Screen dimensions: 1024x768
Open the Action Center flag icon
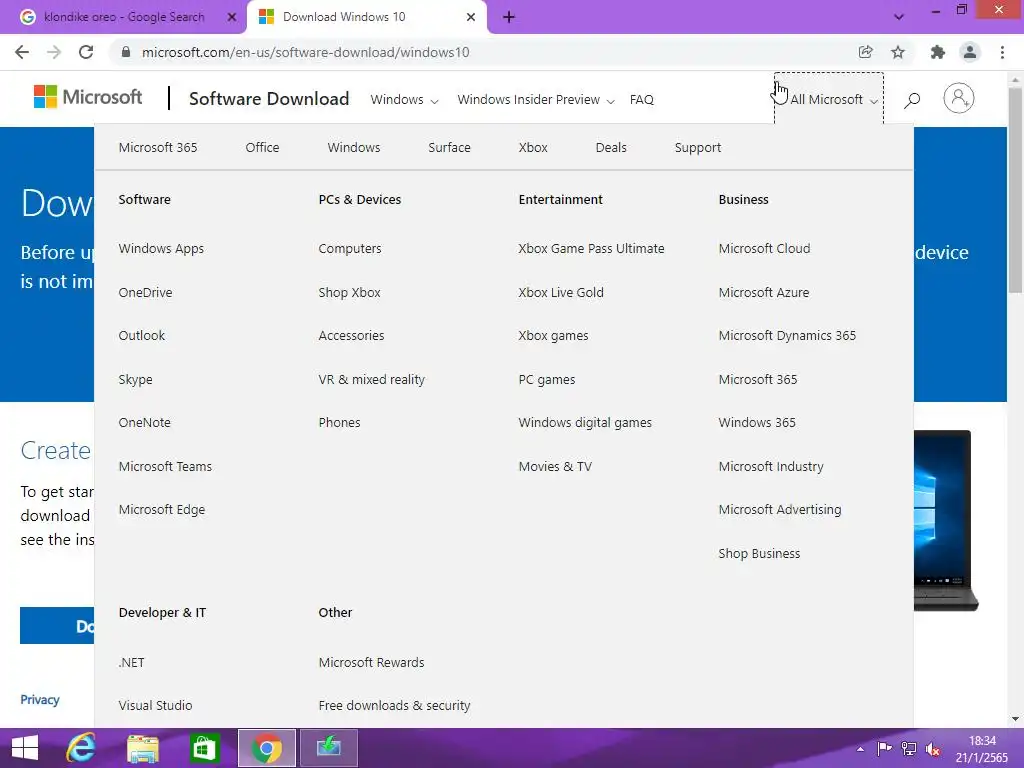tap(884, 748)
